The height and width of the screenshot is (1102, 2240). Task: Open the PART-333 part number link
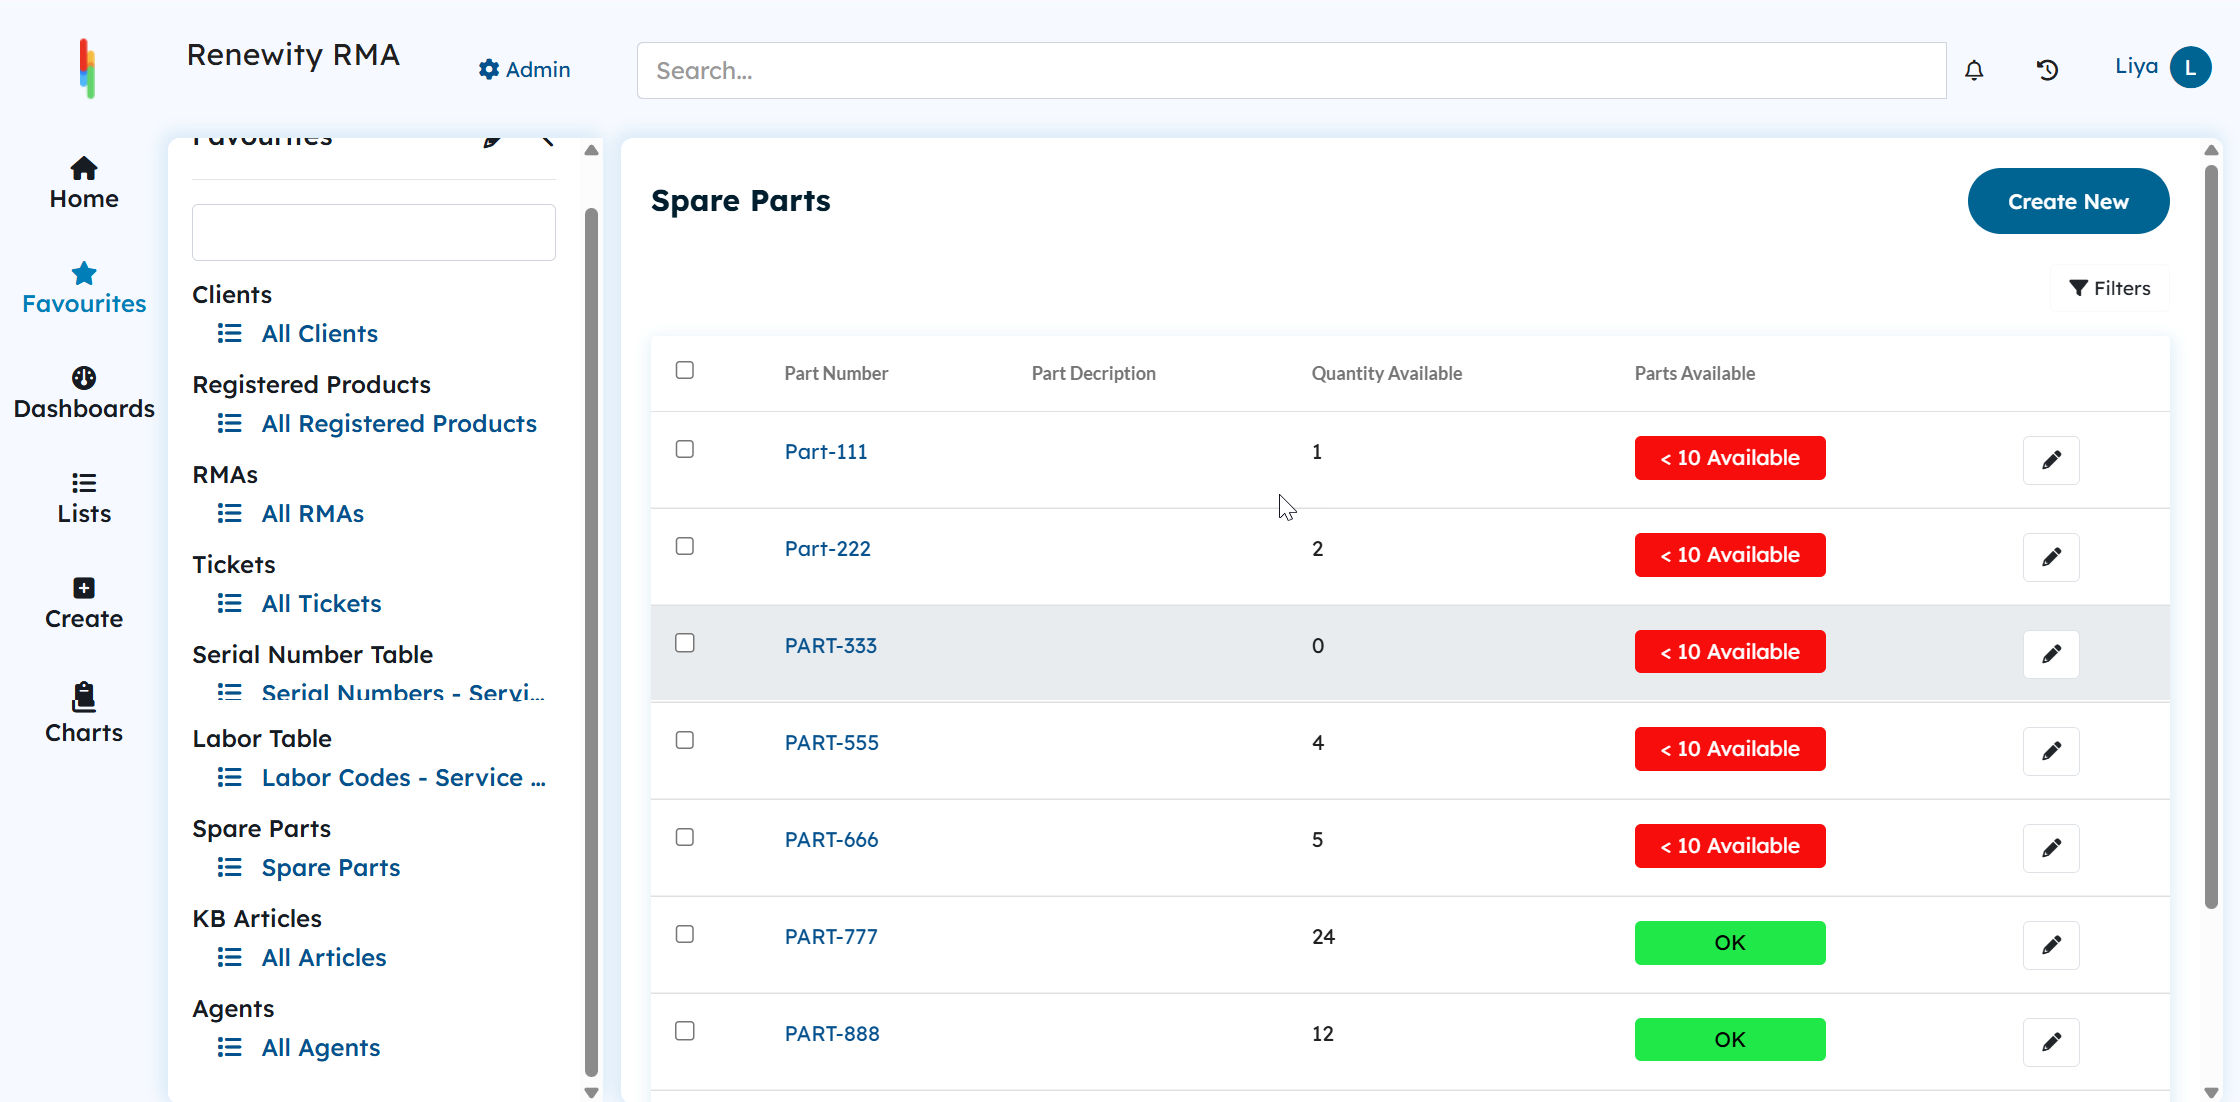point(831,646)
